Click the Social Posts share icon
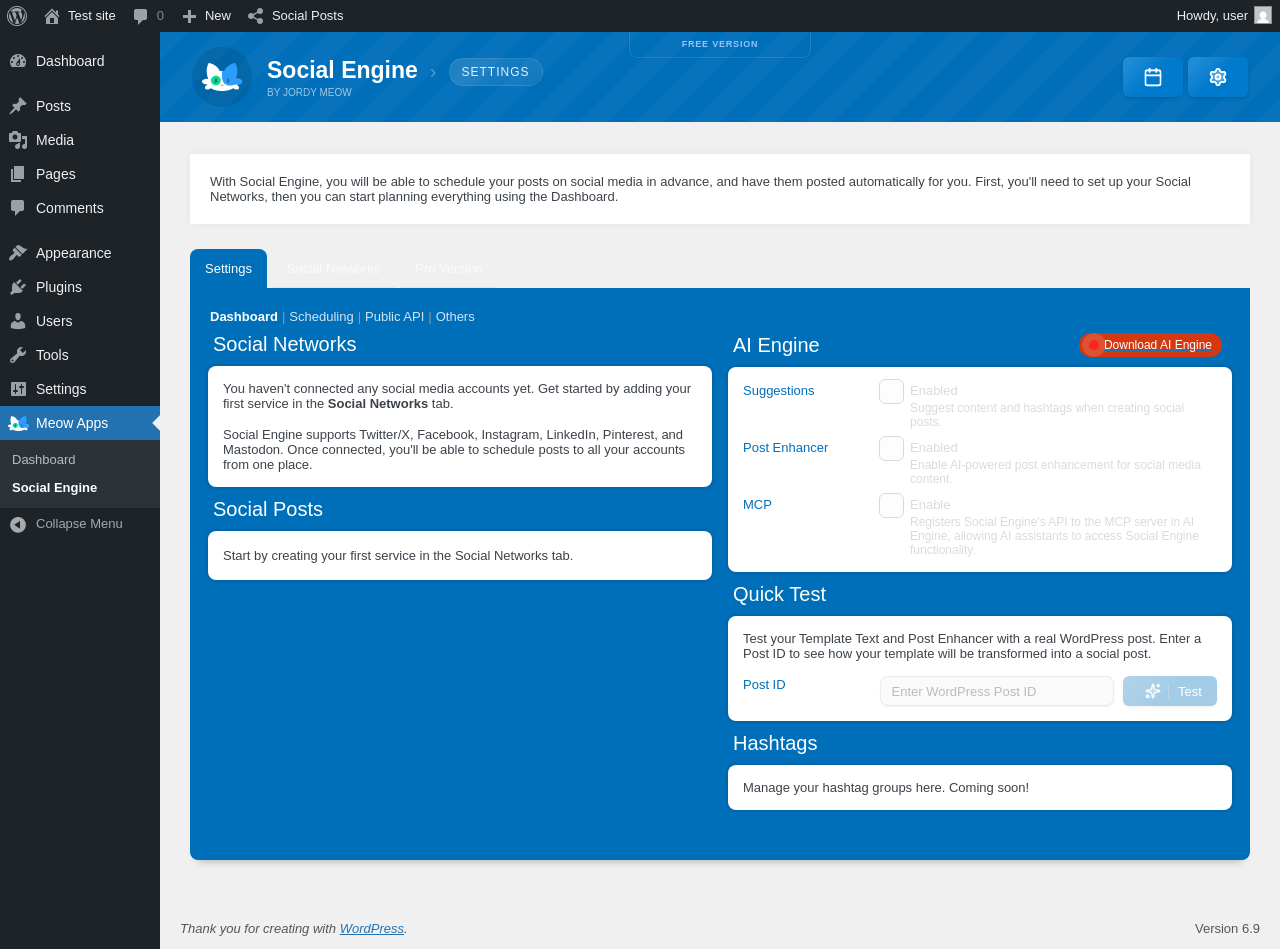1280x949 pixels. pyautogui.click(x=256, y=16)
